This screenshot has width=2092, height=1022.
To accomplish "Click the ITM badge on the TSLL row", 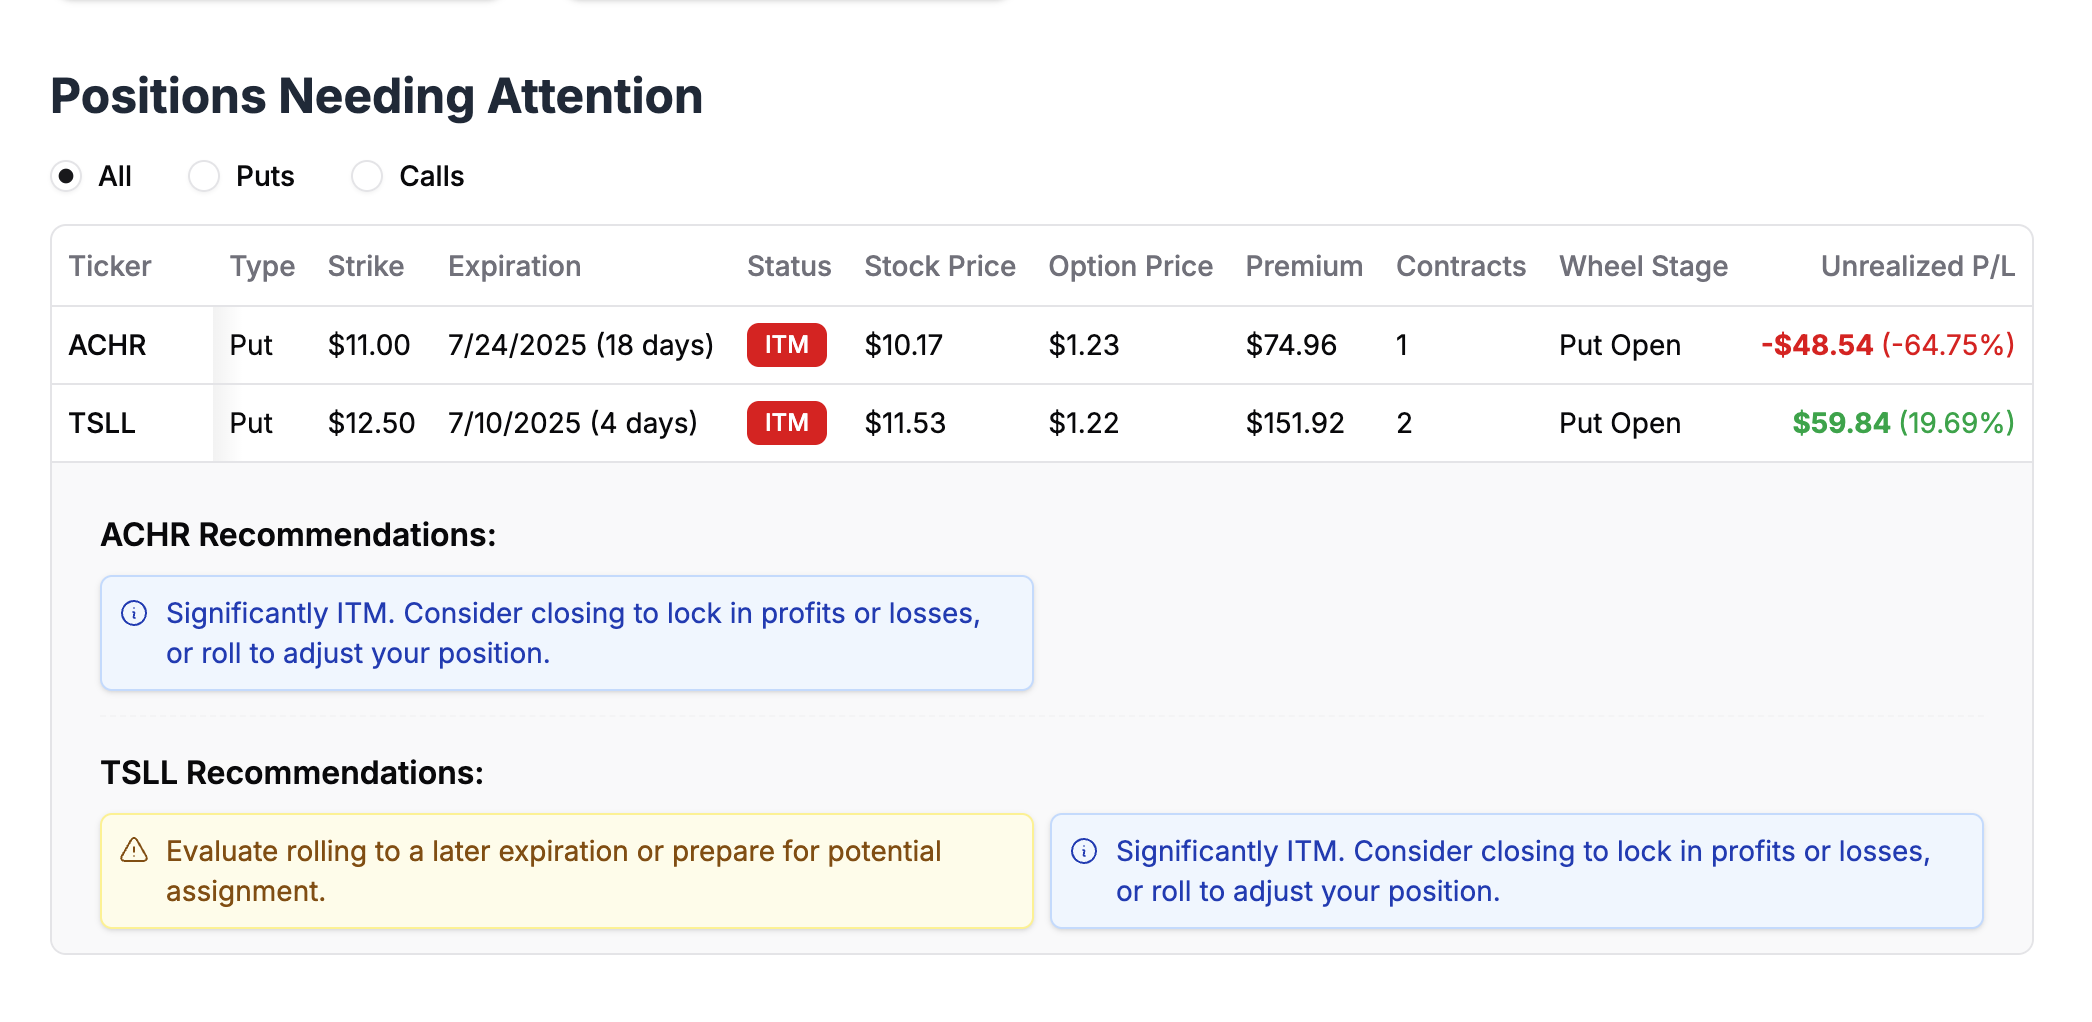I will click(786, 423).
